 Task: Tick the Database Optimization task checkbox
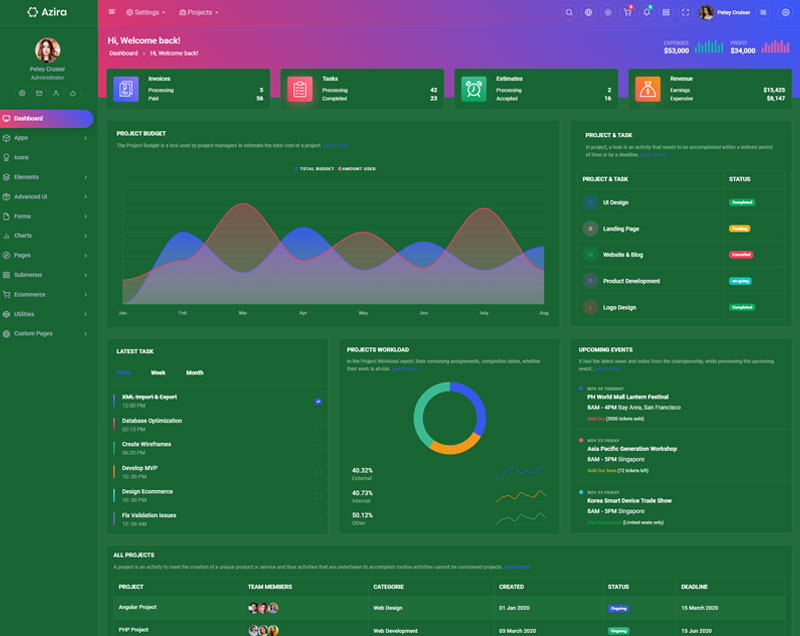point(318,425)
